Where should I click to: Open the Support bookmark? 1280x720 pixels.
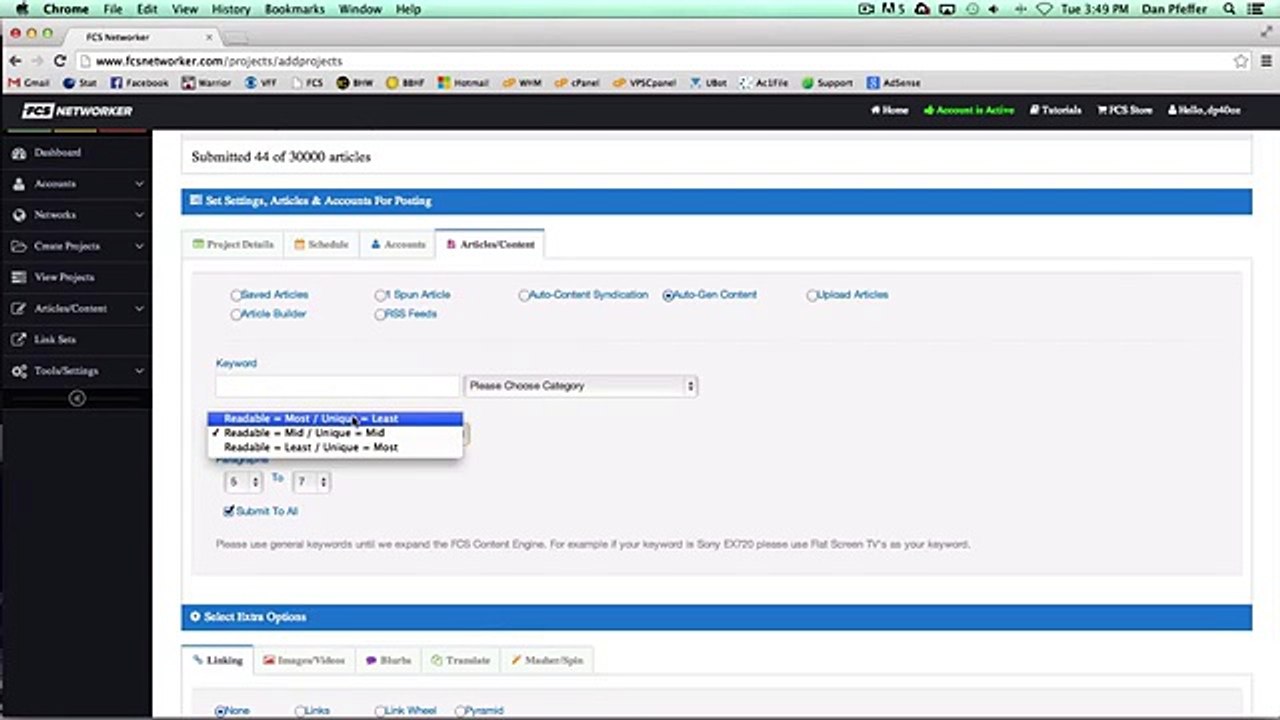pos(826,83)
